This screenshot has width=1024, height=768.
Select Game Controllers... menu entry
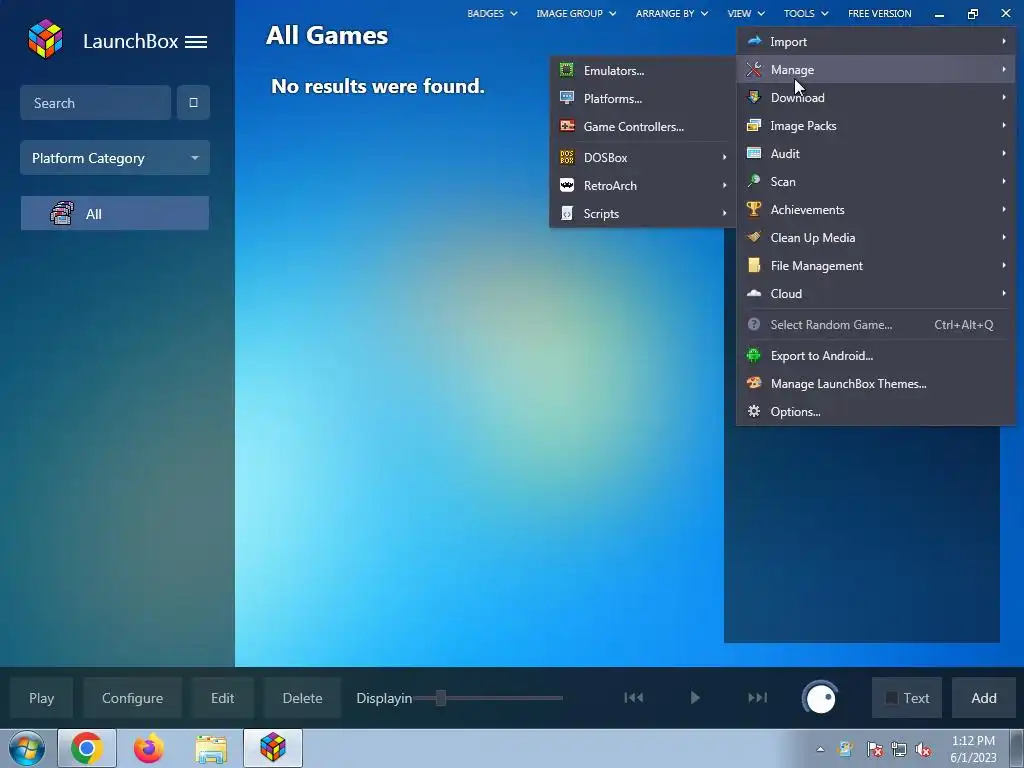click(643, 127)
